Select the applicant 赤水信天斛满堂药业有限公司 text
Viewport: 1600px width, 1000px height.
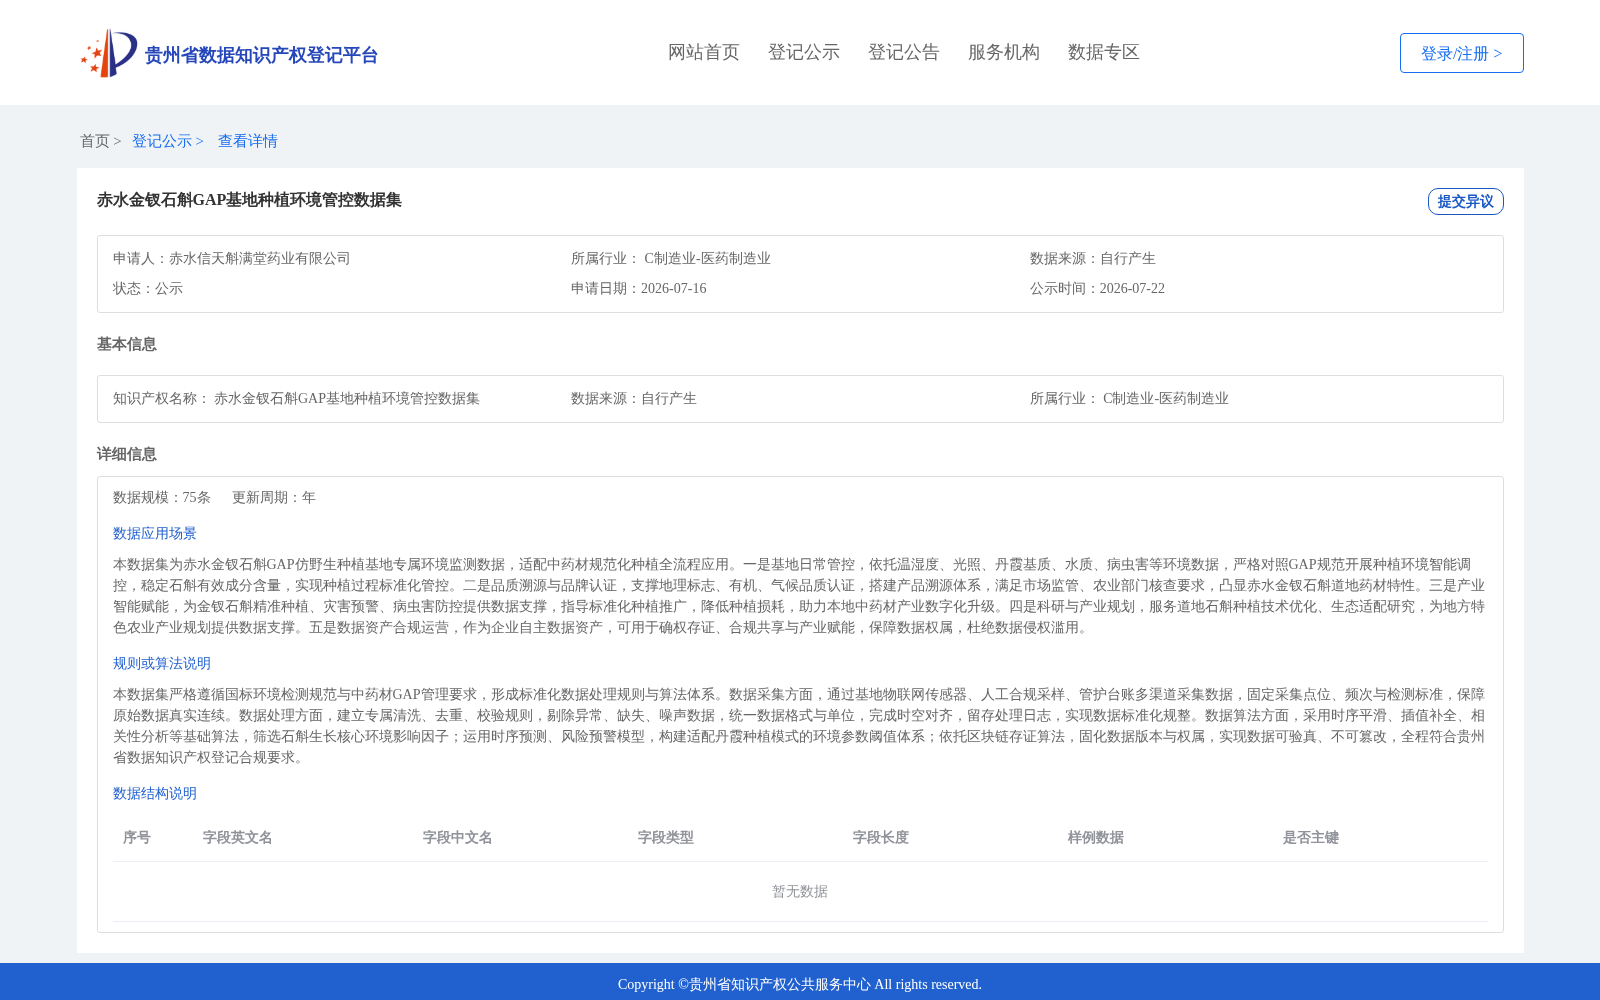click(260, 258)
